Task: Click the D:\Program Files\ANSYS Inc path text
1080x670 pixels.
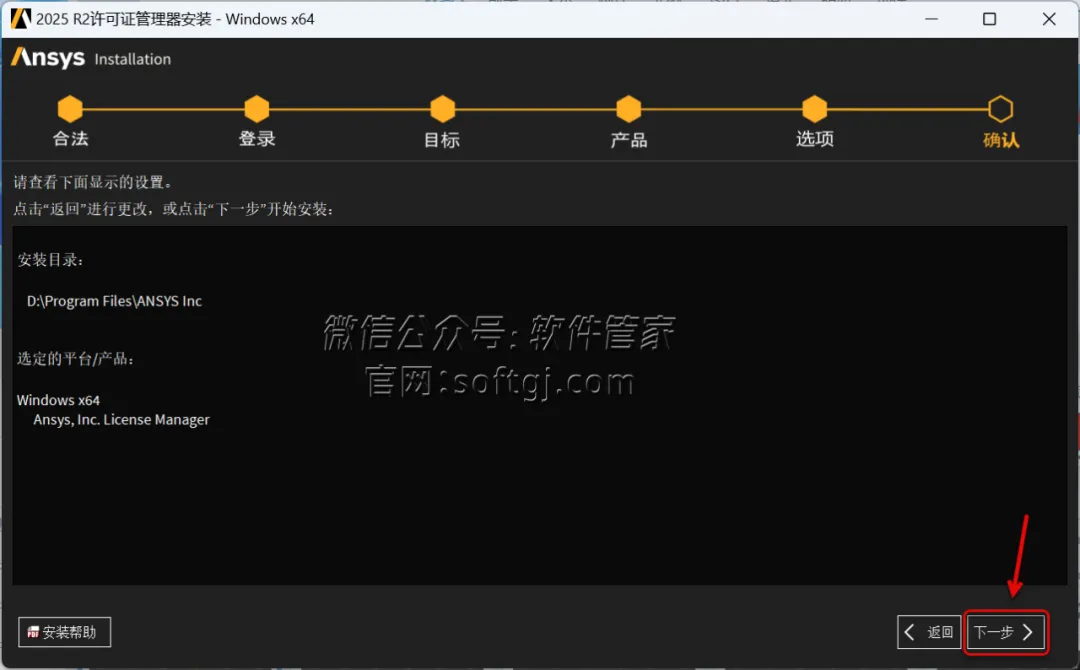Action: coord(114,301)
